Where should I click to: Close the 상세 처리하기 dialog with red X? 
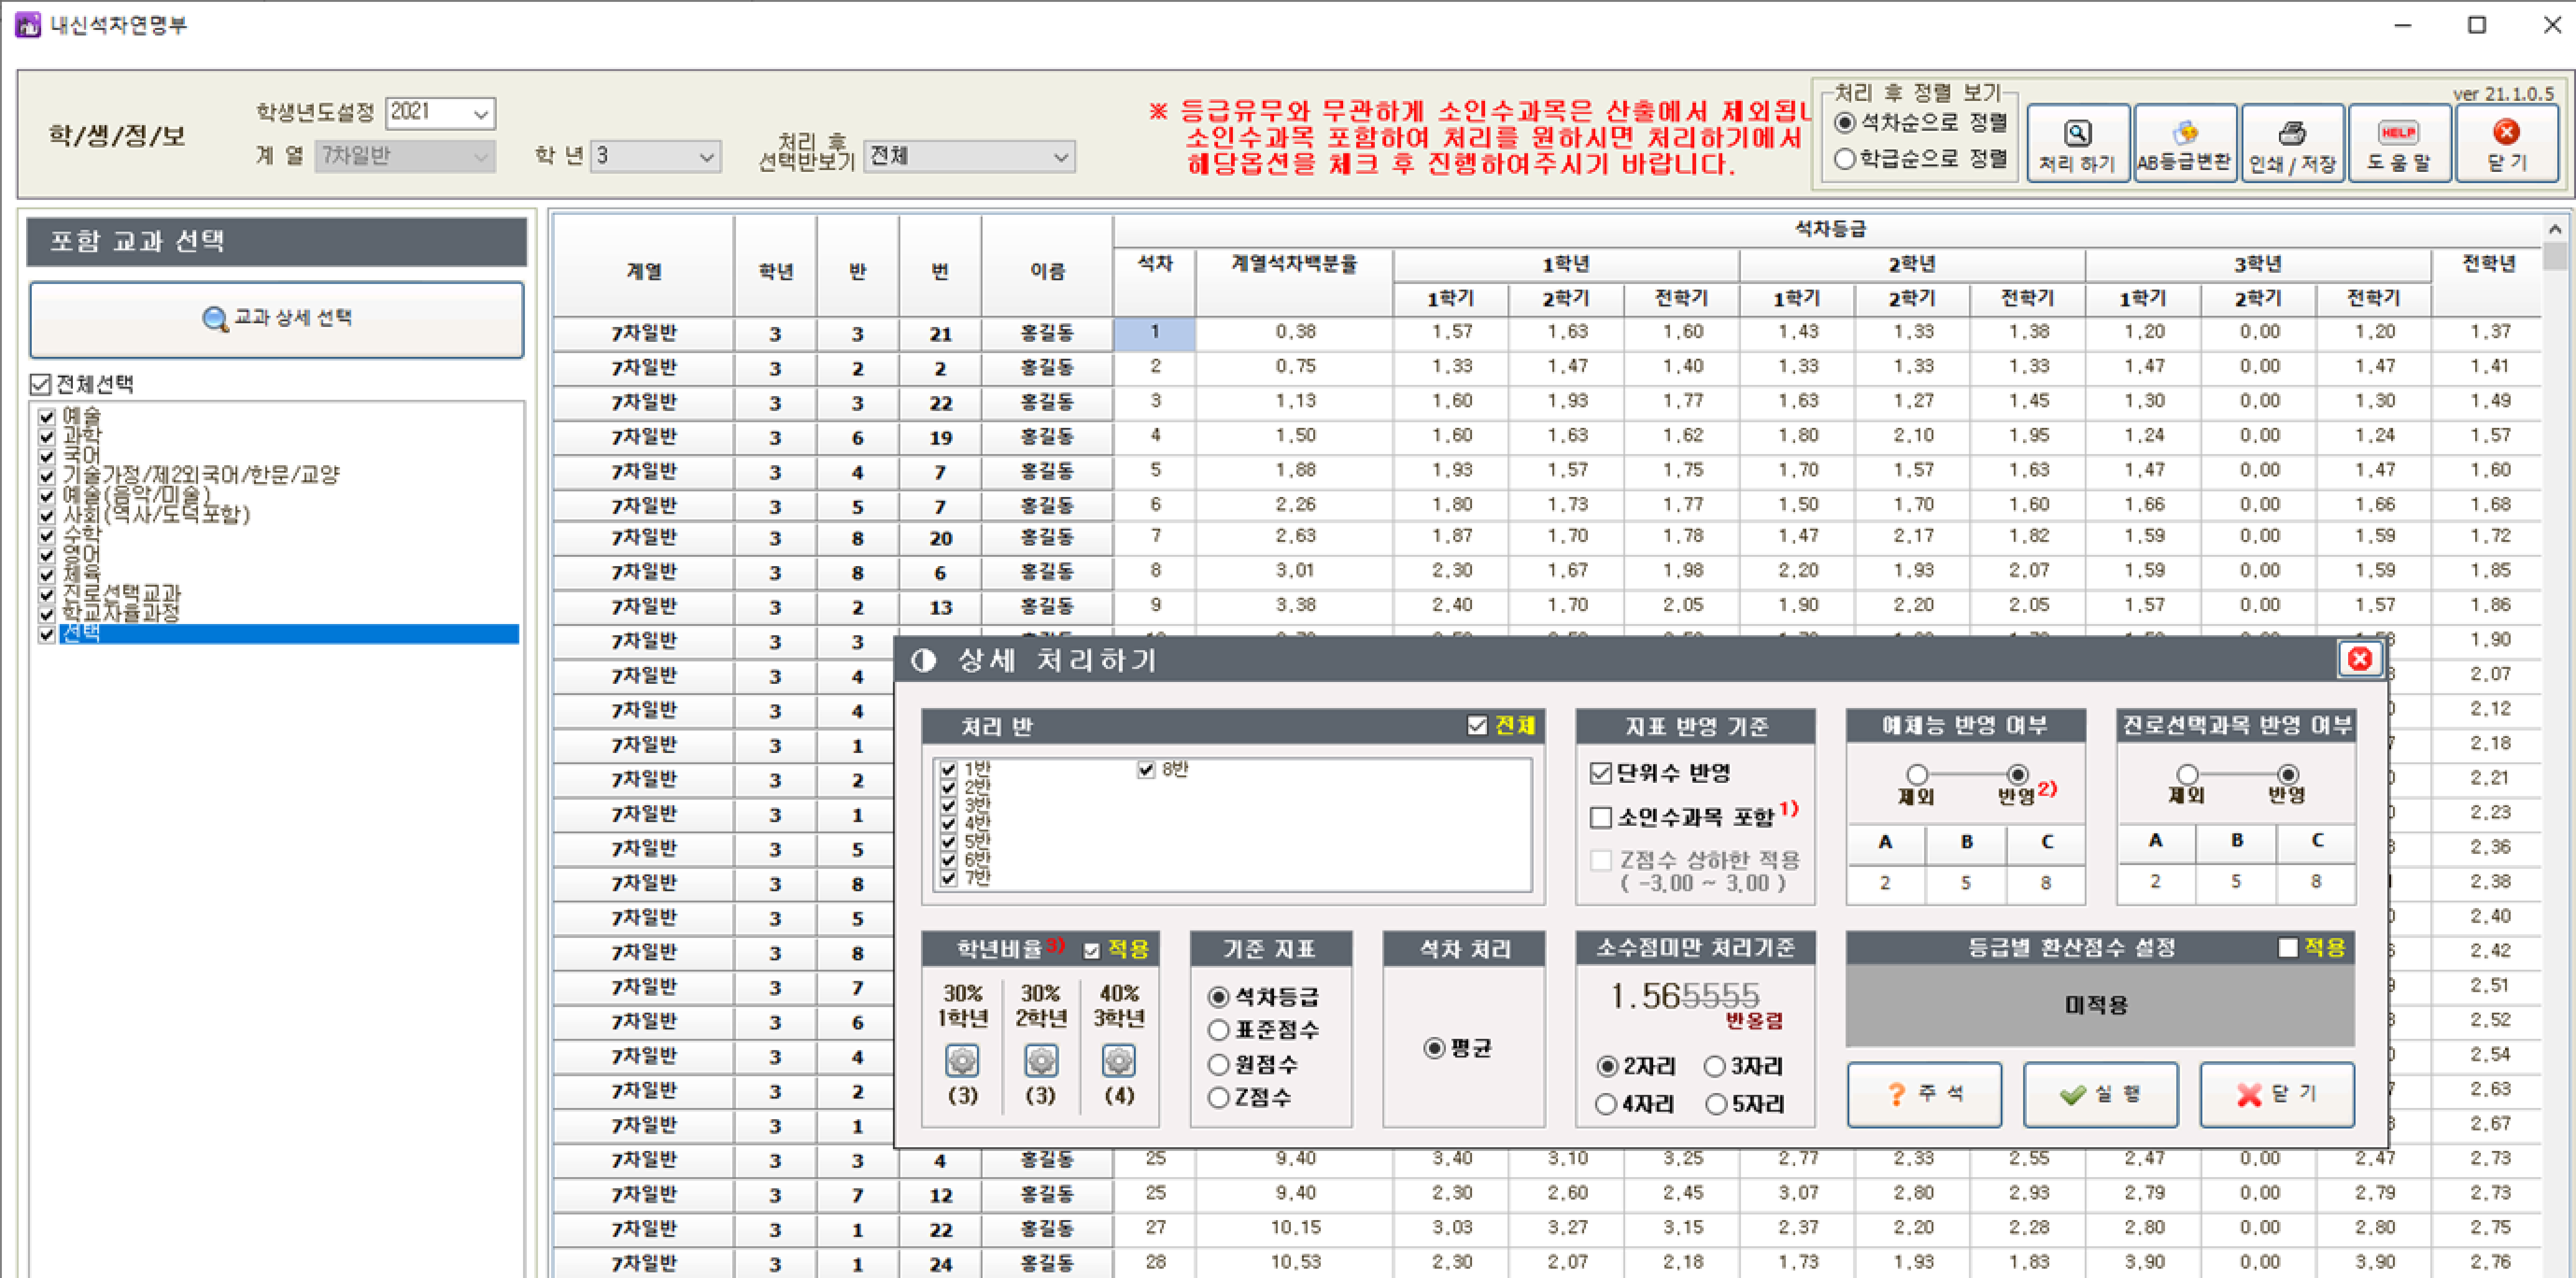pos(2360,659)
